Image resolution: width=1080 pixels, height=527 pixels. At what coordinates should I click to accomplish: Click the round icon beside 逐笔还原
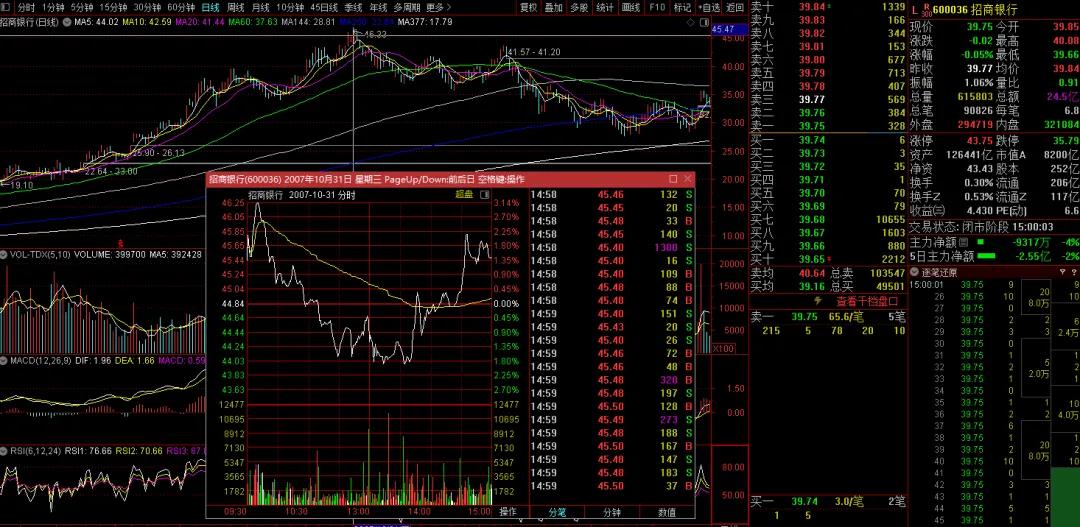pos(915,271)
